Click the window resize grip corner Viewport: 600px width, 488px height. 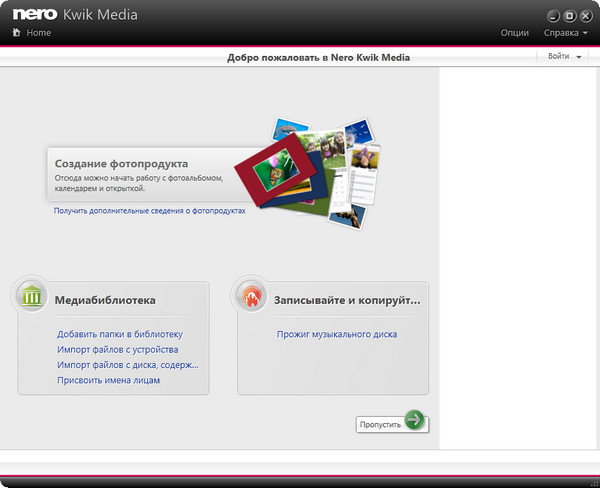pos(595,483)
